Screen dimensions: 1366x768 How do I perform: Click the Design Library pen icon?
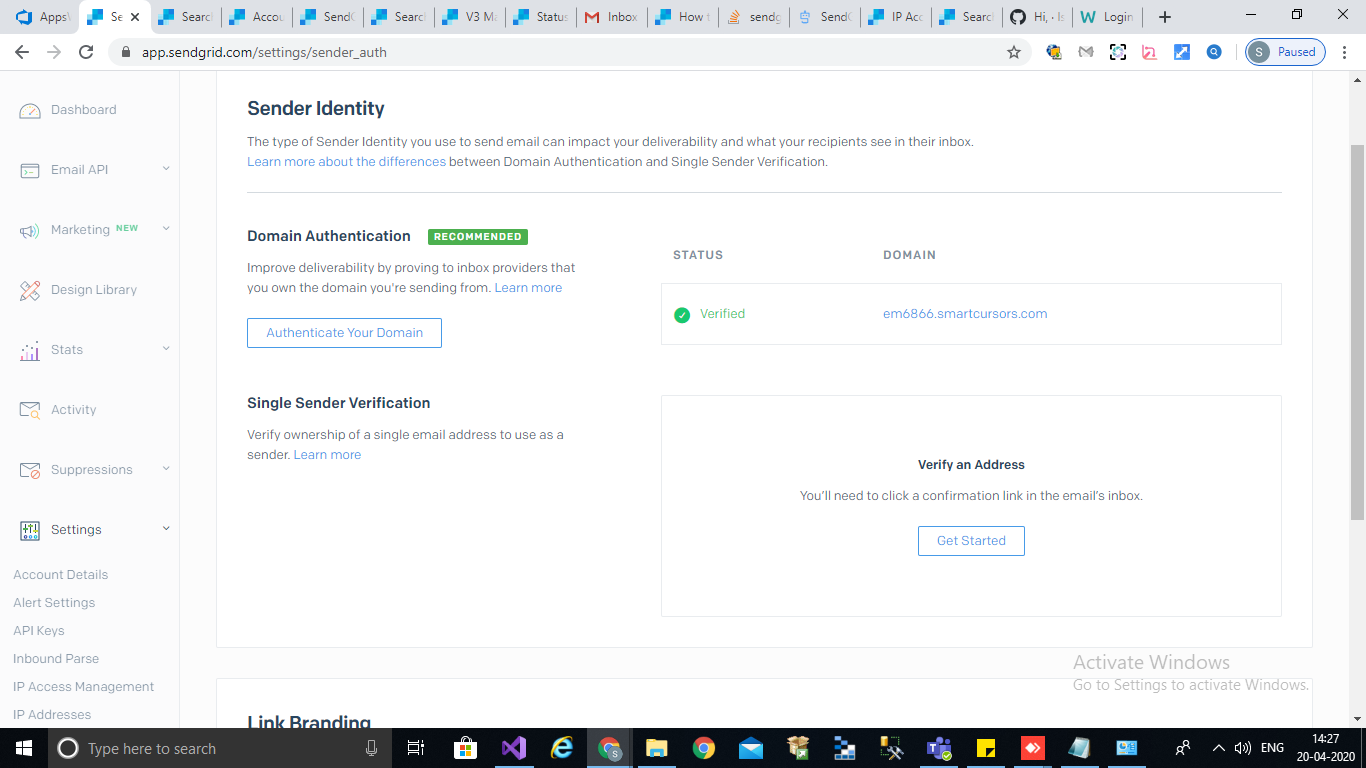29,289
